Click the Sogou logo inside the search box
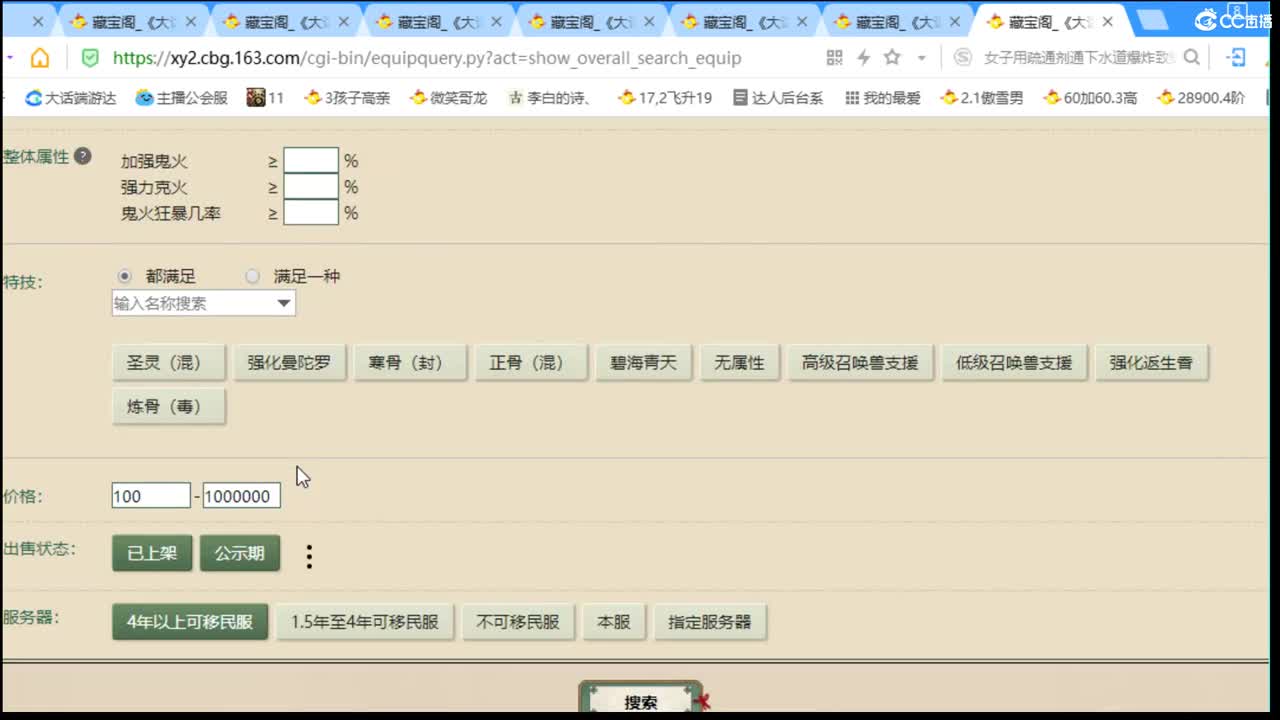Viewport: 1280px width, 720px height. (964, 57)
